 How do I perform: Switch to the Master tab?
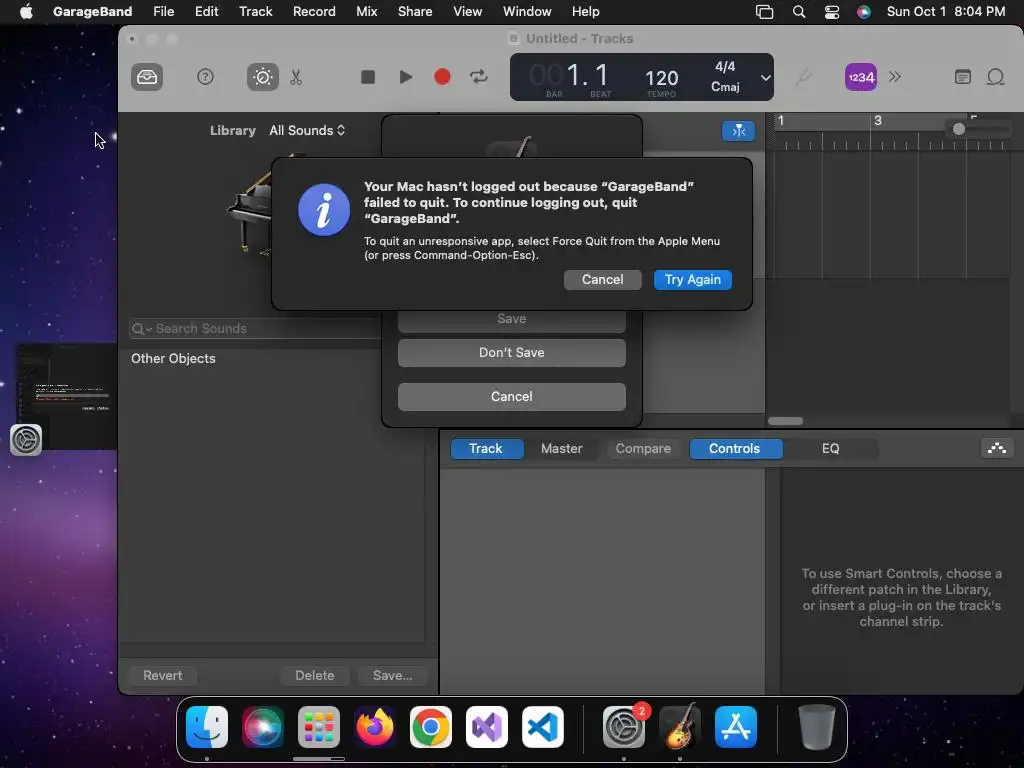(561, 449)
